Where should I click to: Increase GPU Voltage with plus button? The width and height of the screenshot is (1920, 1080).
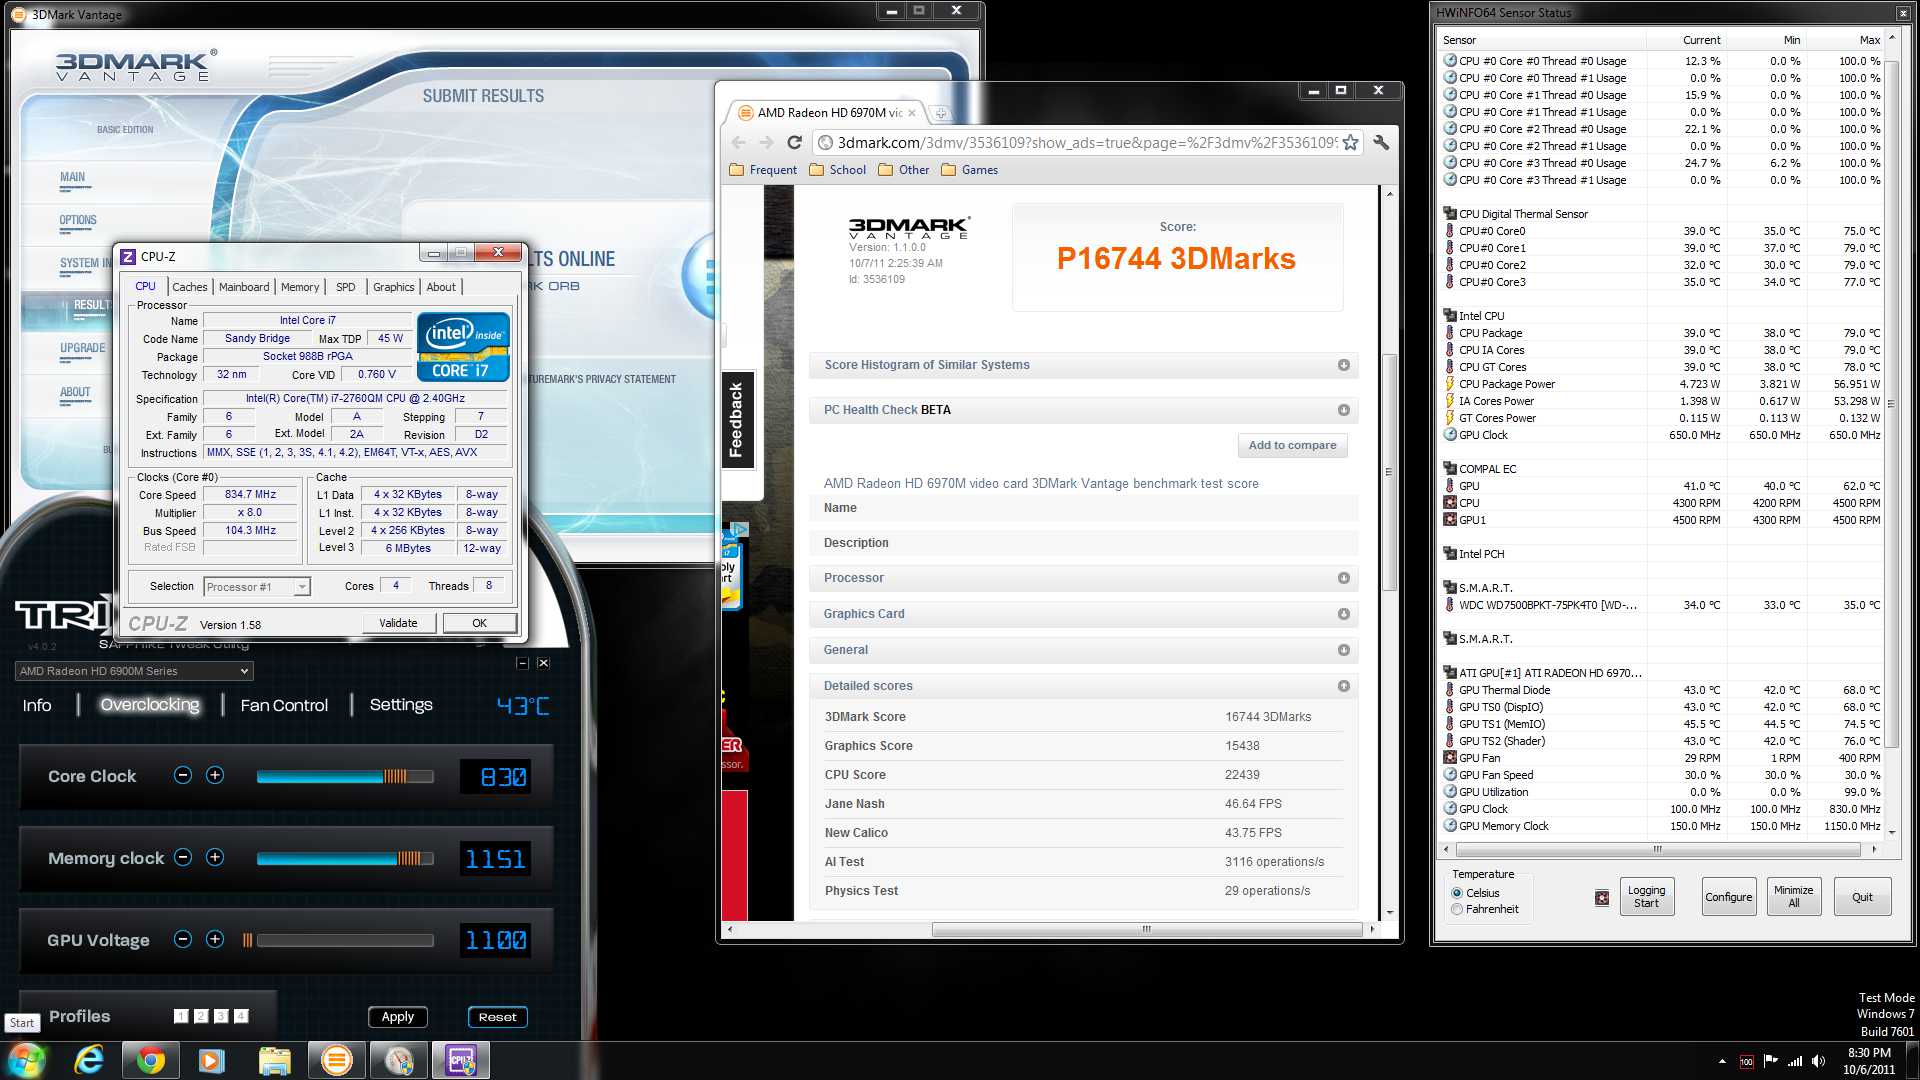(215, 939)
